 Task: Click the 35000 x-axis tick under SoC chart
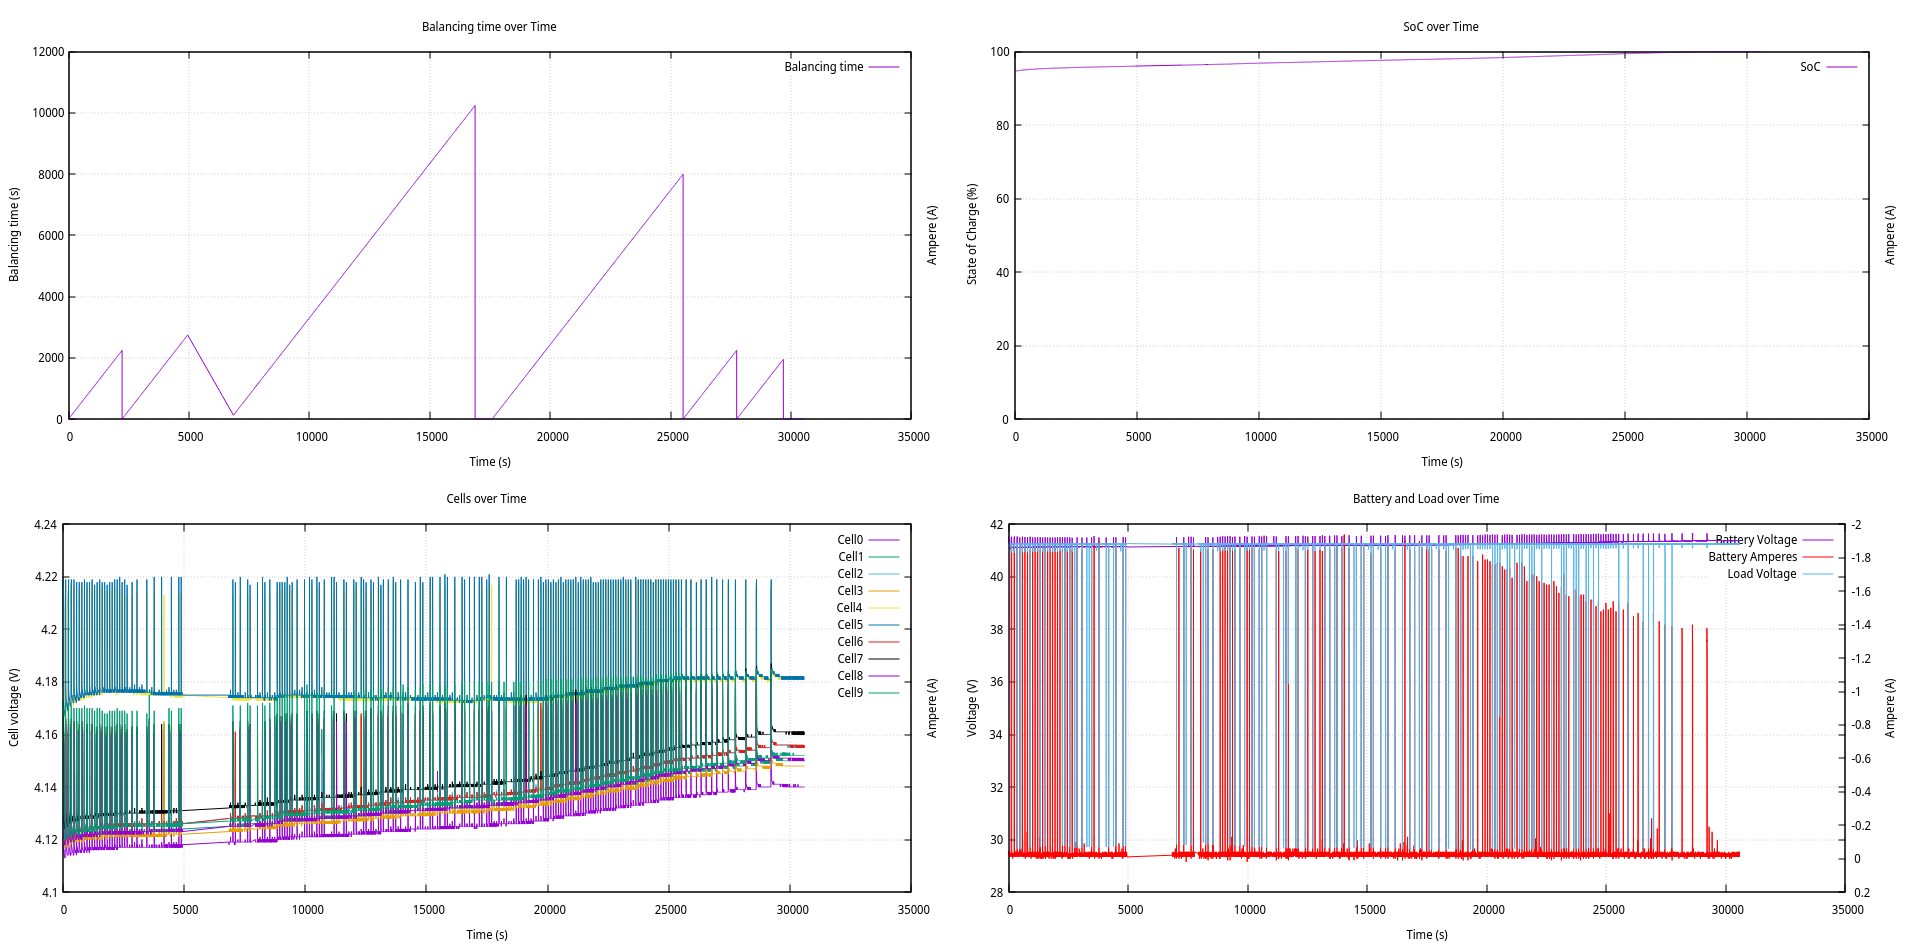point(1872,437)
